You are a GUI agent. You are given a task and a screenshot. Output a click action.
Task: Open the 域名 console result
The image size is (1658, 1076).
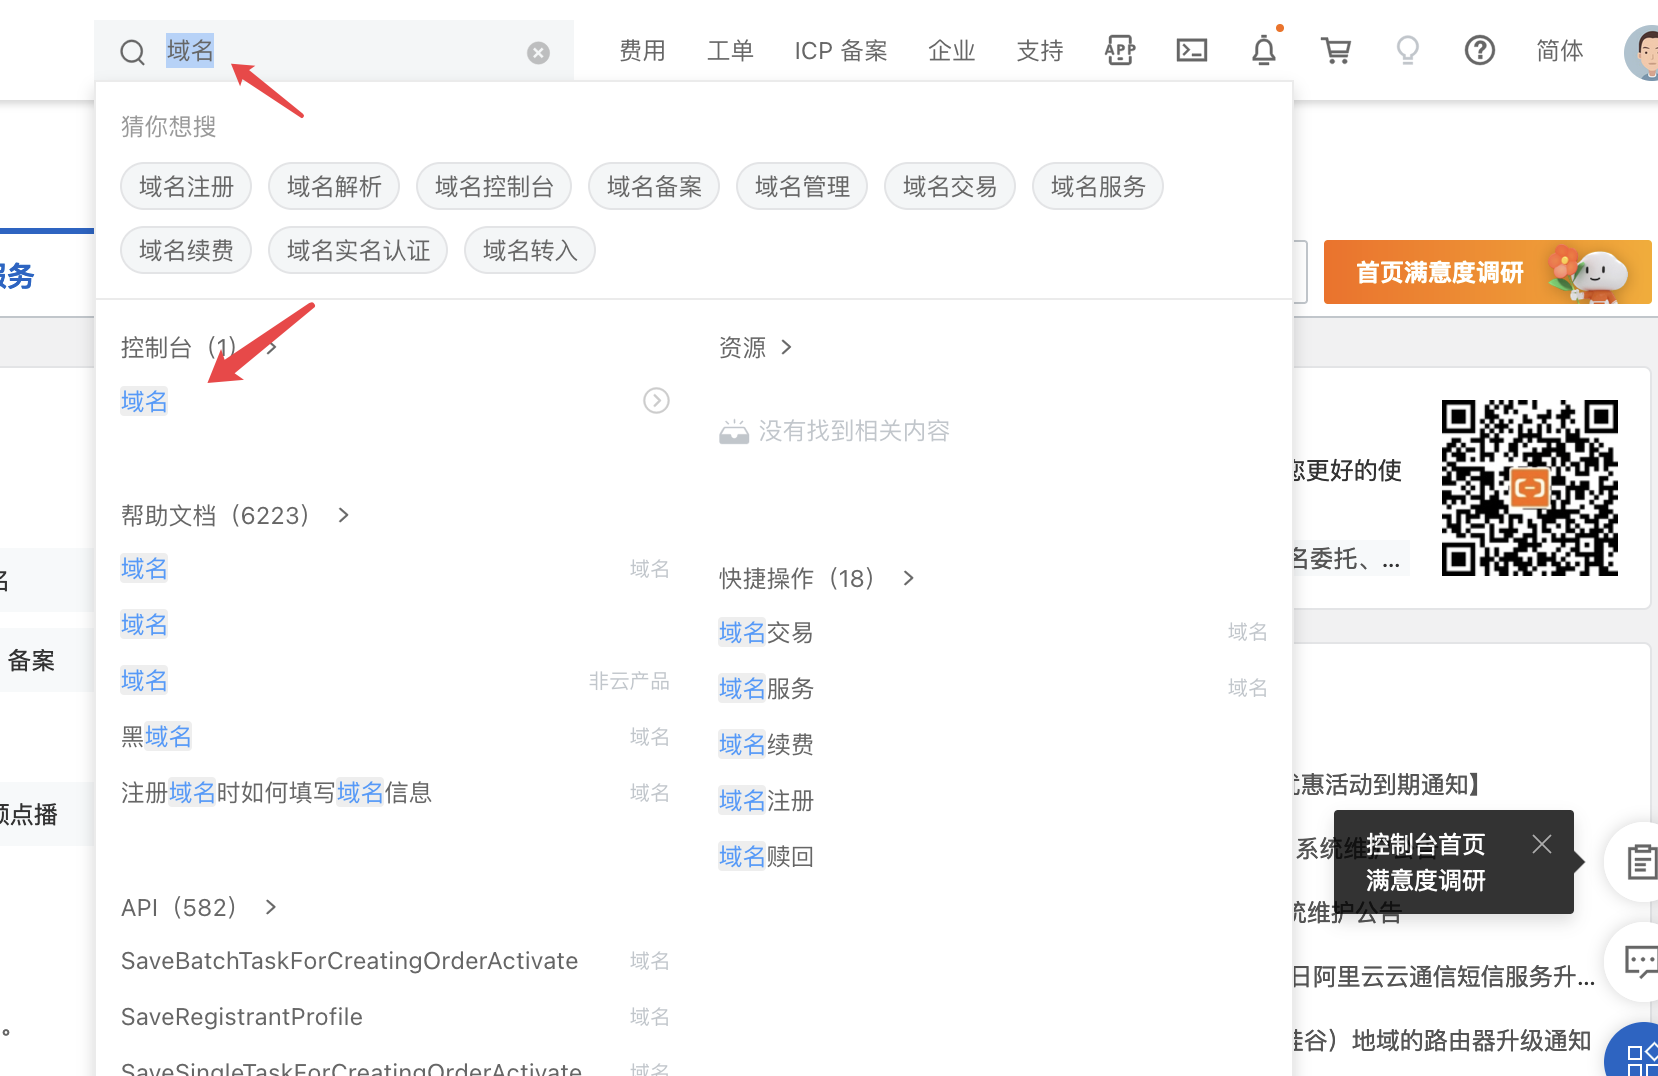pos(144,402)
